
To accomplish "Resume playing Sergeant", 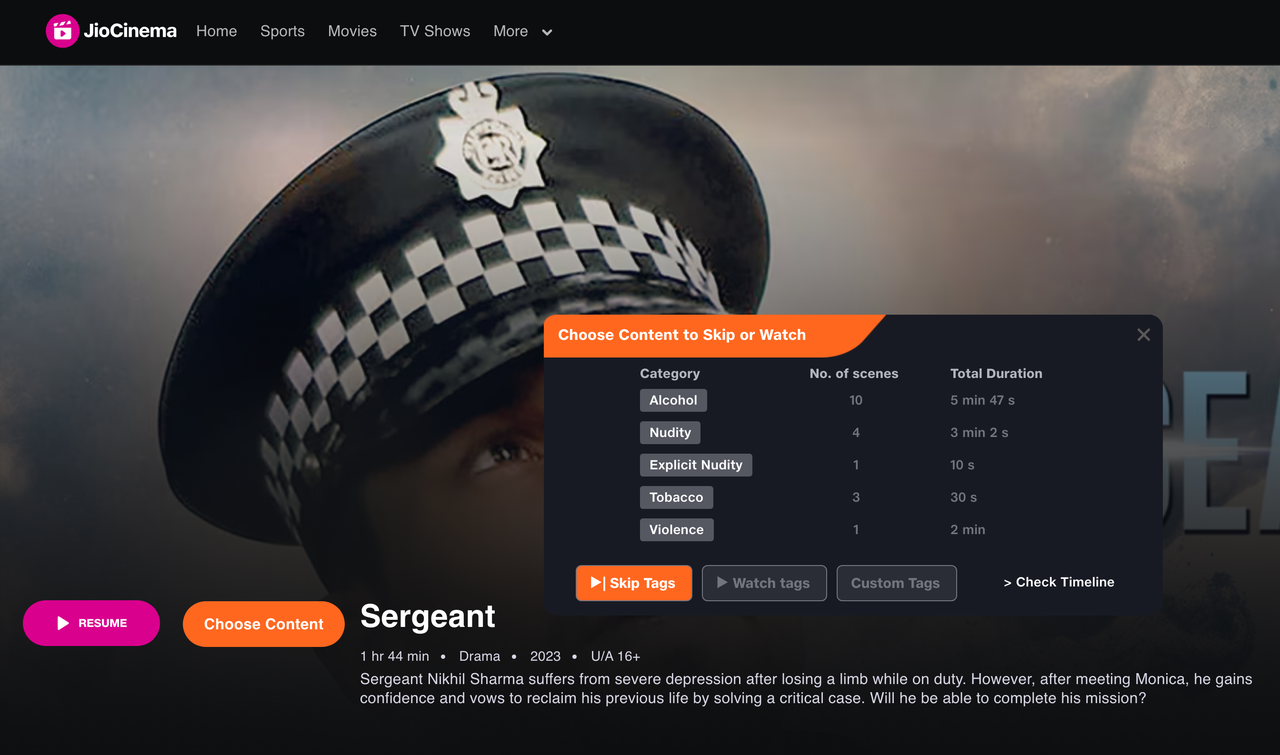I will tap(91, 623).
